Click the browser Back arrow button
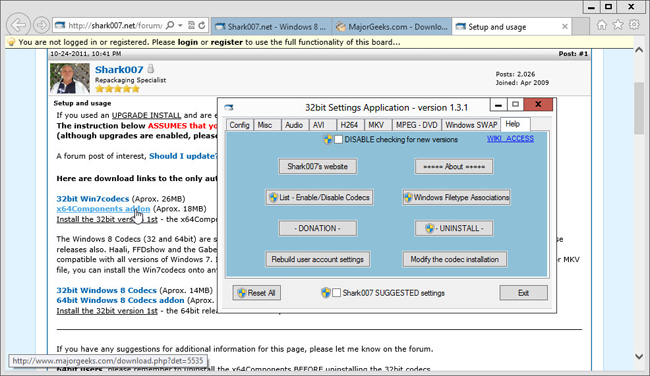This screenshot has height=376, width=650. click(19, 25)
